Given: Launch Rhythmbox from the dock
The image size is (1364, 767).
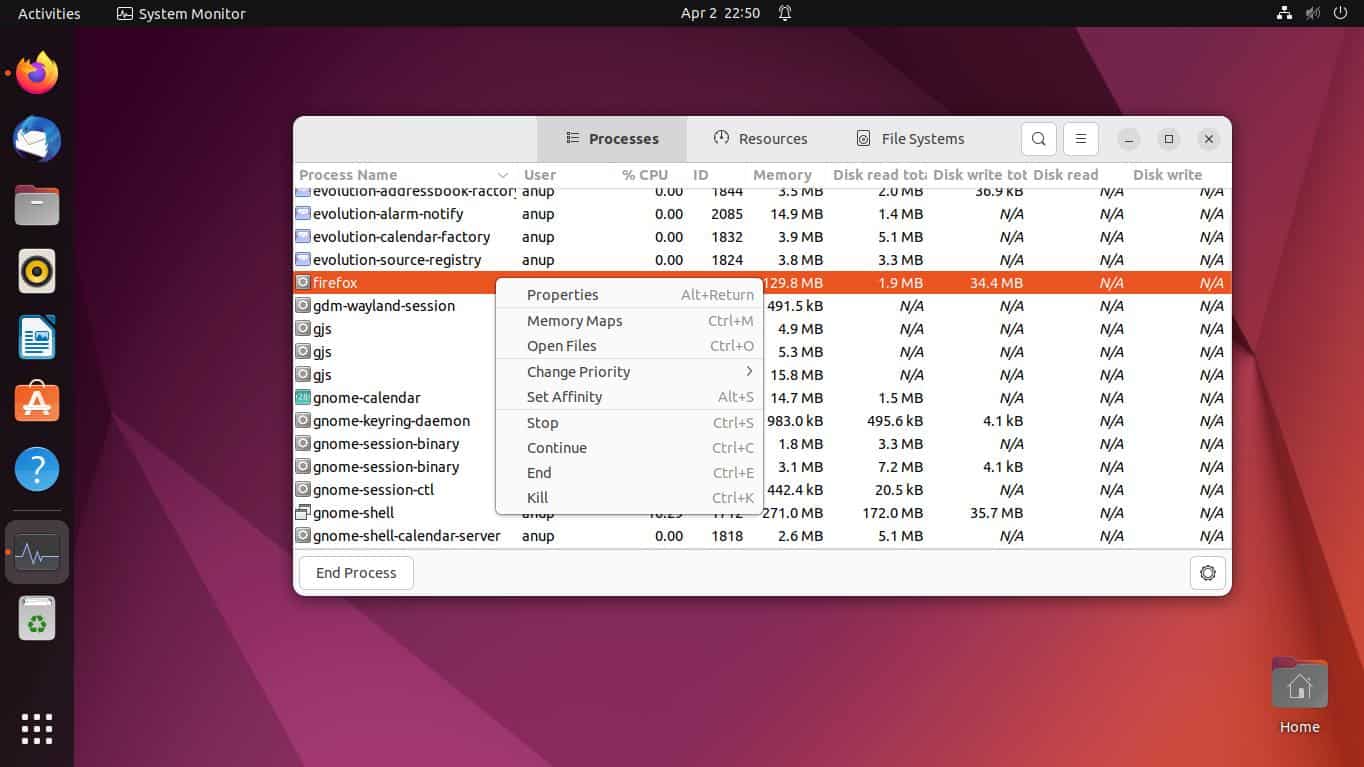Looking at the screenshot, I should (36, 270).
